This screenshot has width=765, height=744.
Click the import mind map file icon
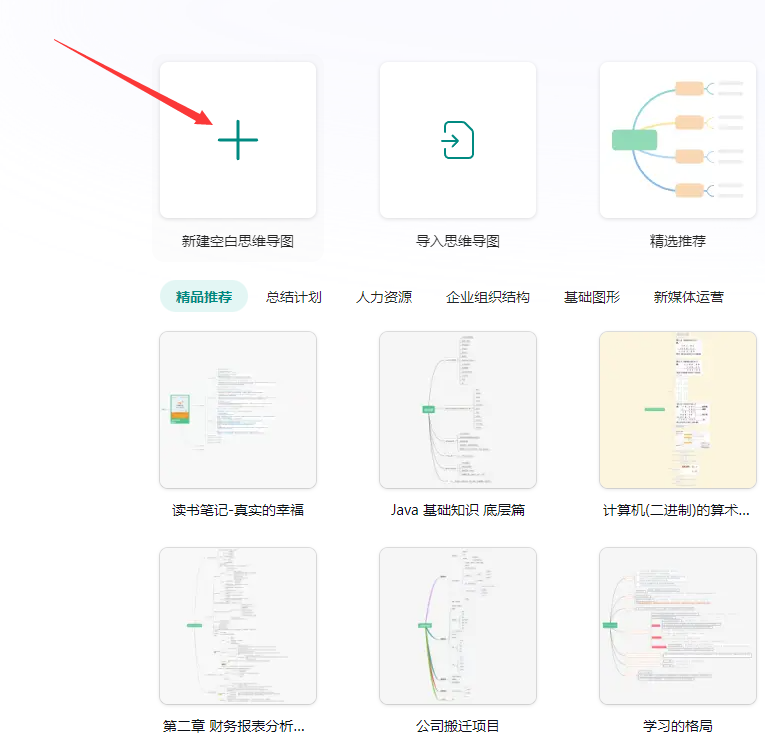click(x=457, y=140)
